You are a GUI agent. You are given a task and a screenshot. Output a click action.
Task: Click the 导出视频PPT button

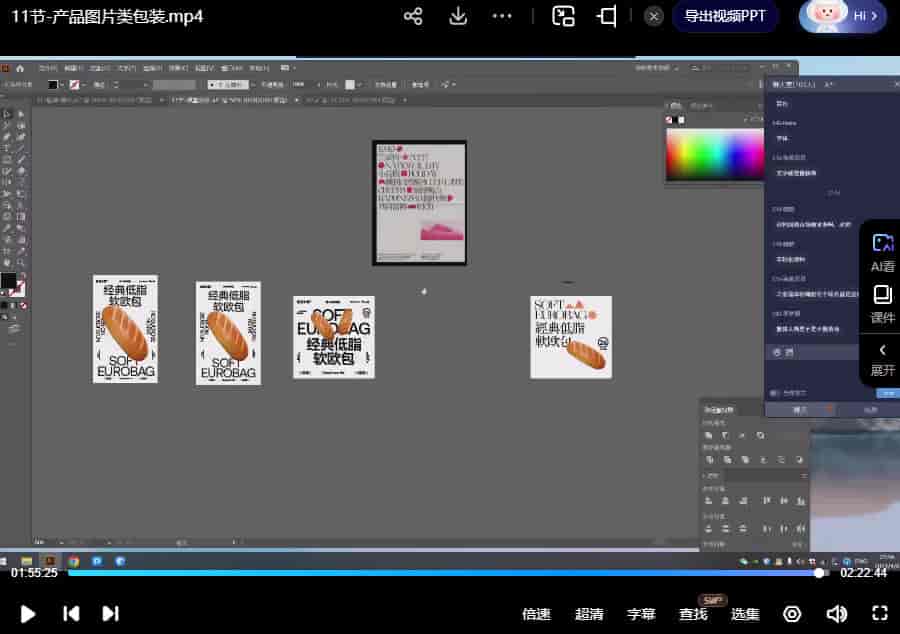(725, 16)
